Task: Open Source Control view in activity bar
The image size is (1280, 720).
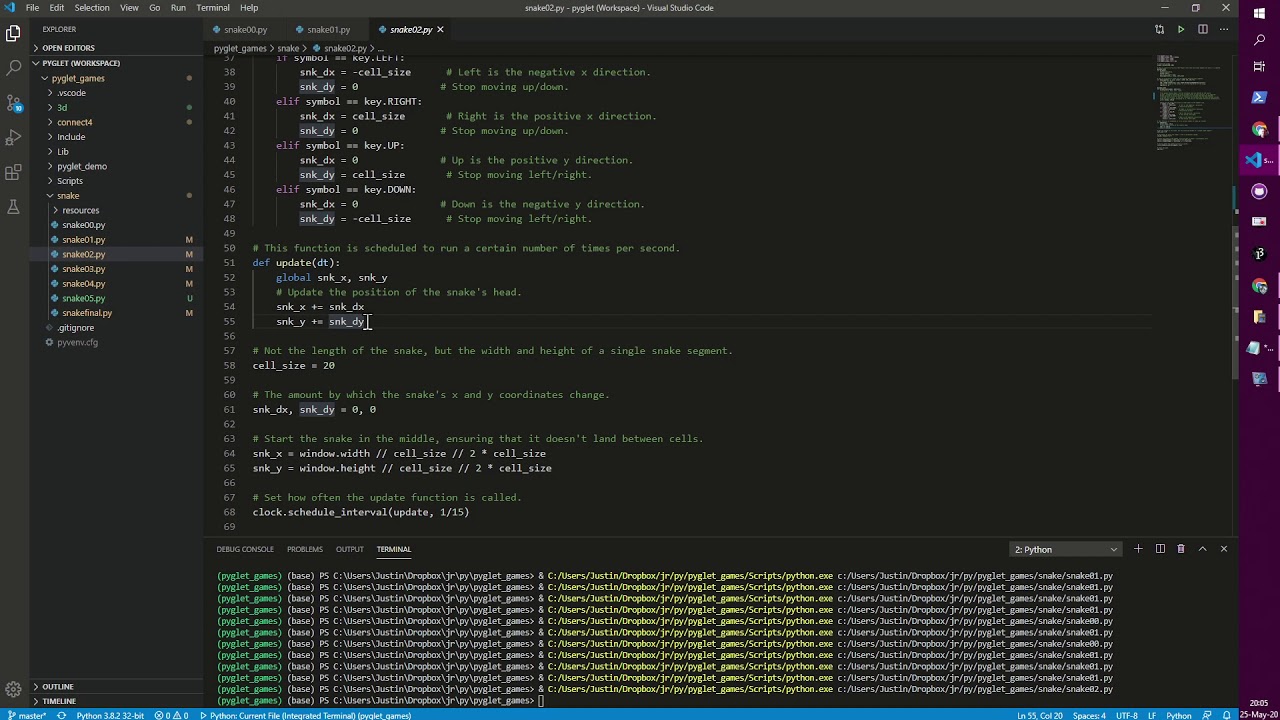Action: coord(14,103)
